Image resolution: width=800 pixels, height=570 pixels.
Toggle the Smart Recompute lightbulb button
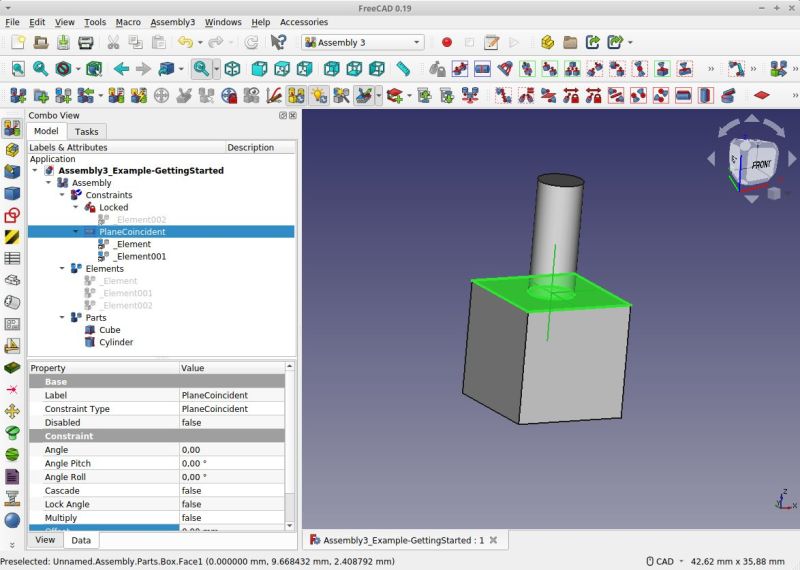[319, 95]
